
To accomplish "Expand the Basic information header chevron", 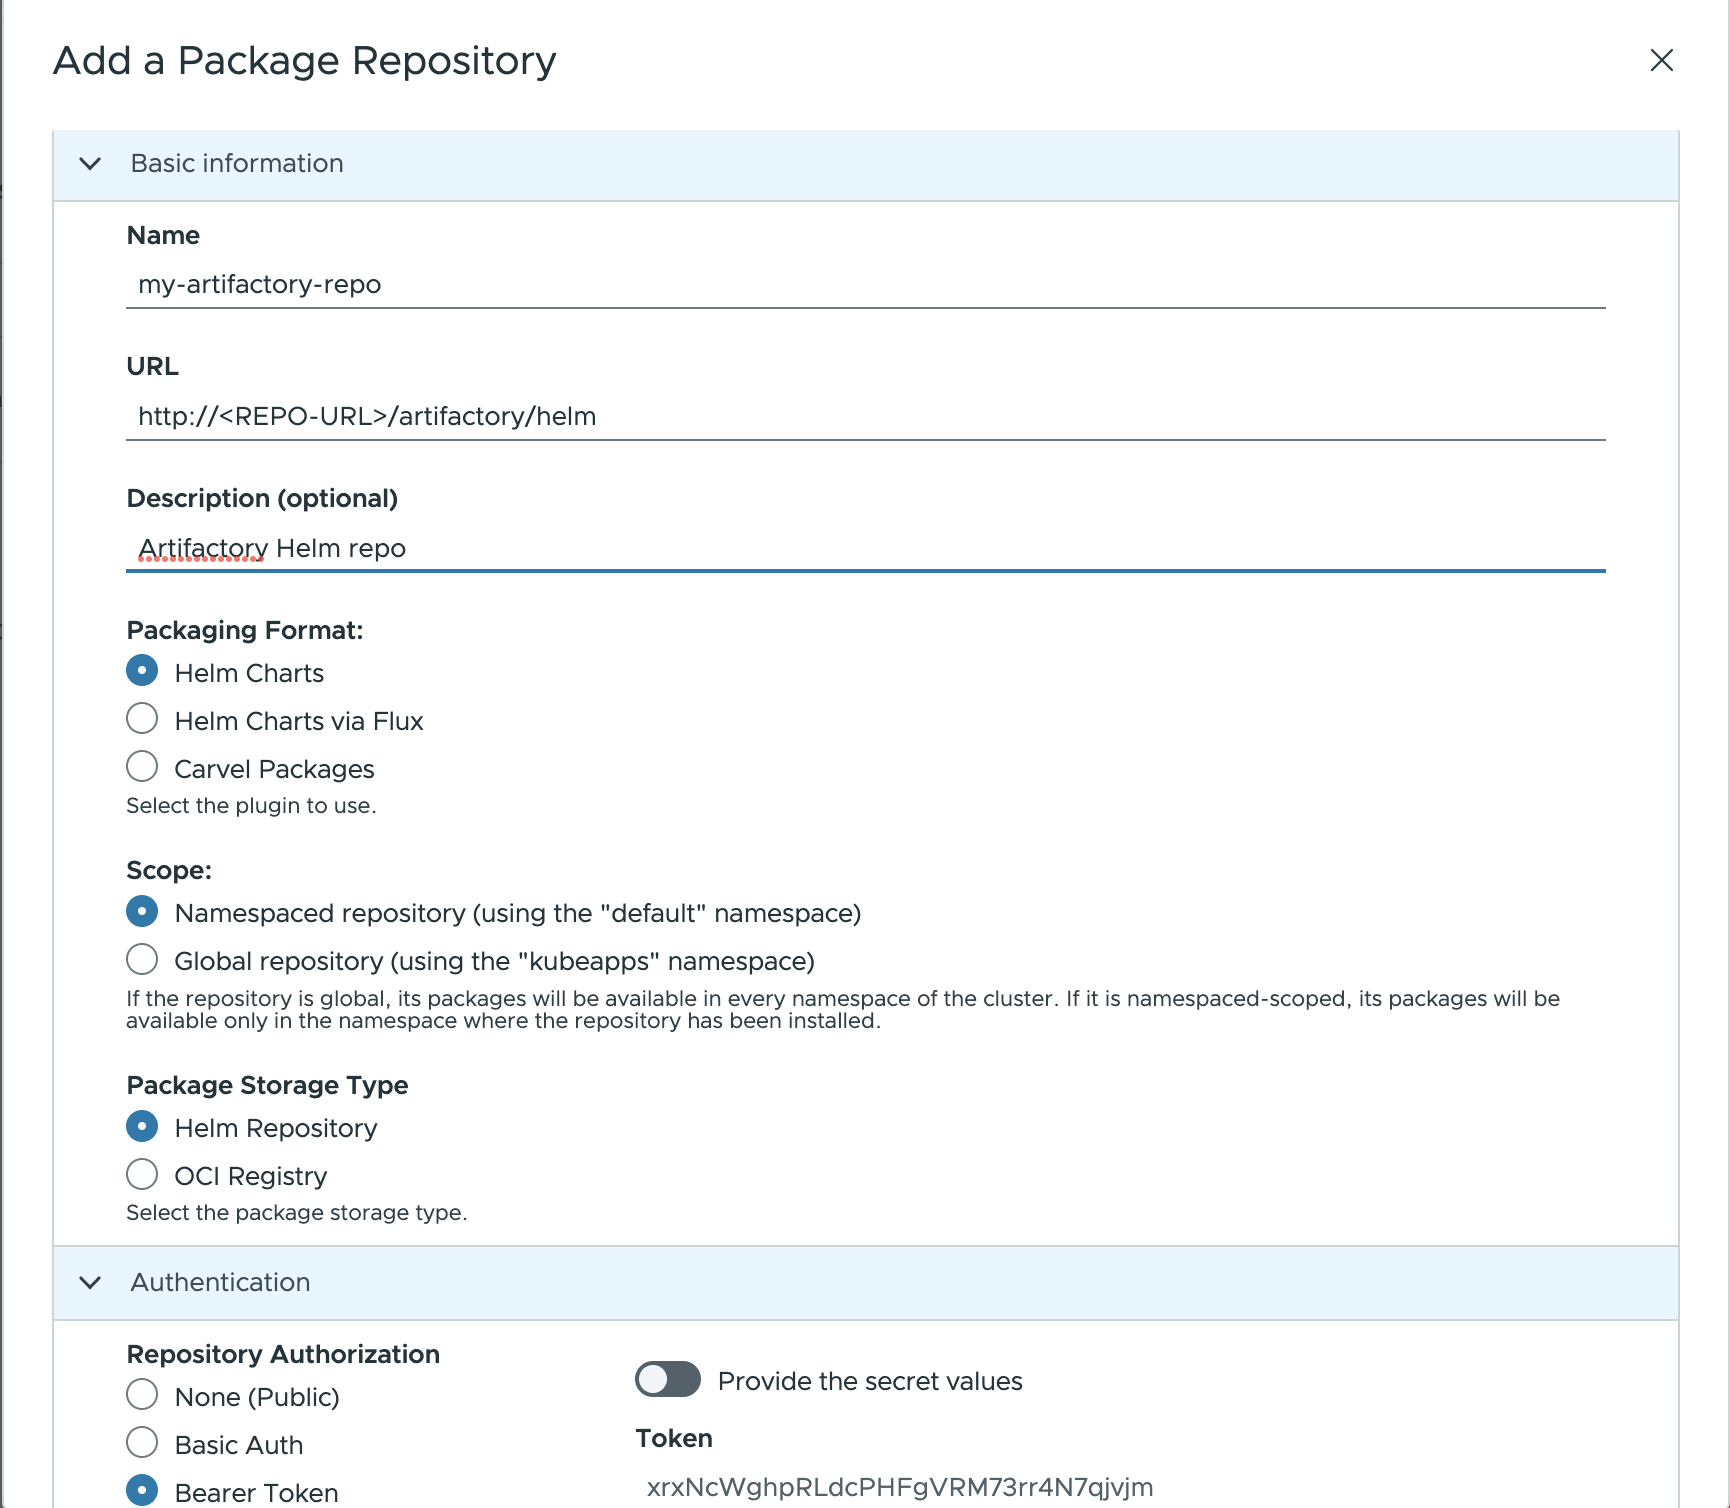I will point(89,164).
